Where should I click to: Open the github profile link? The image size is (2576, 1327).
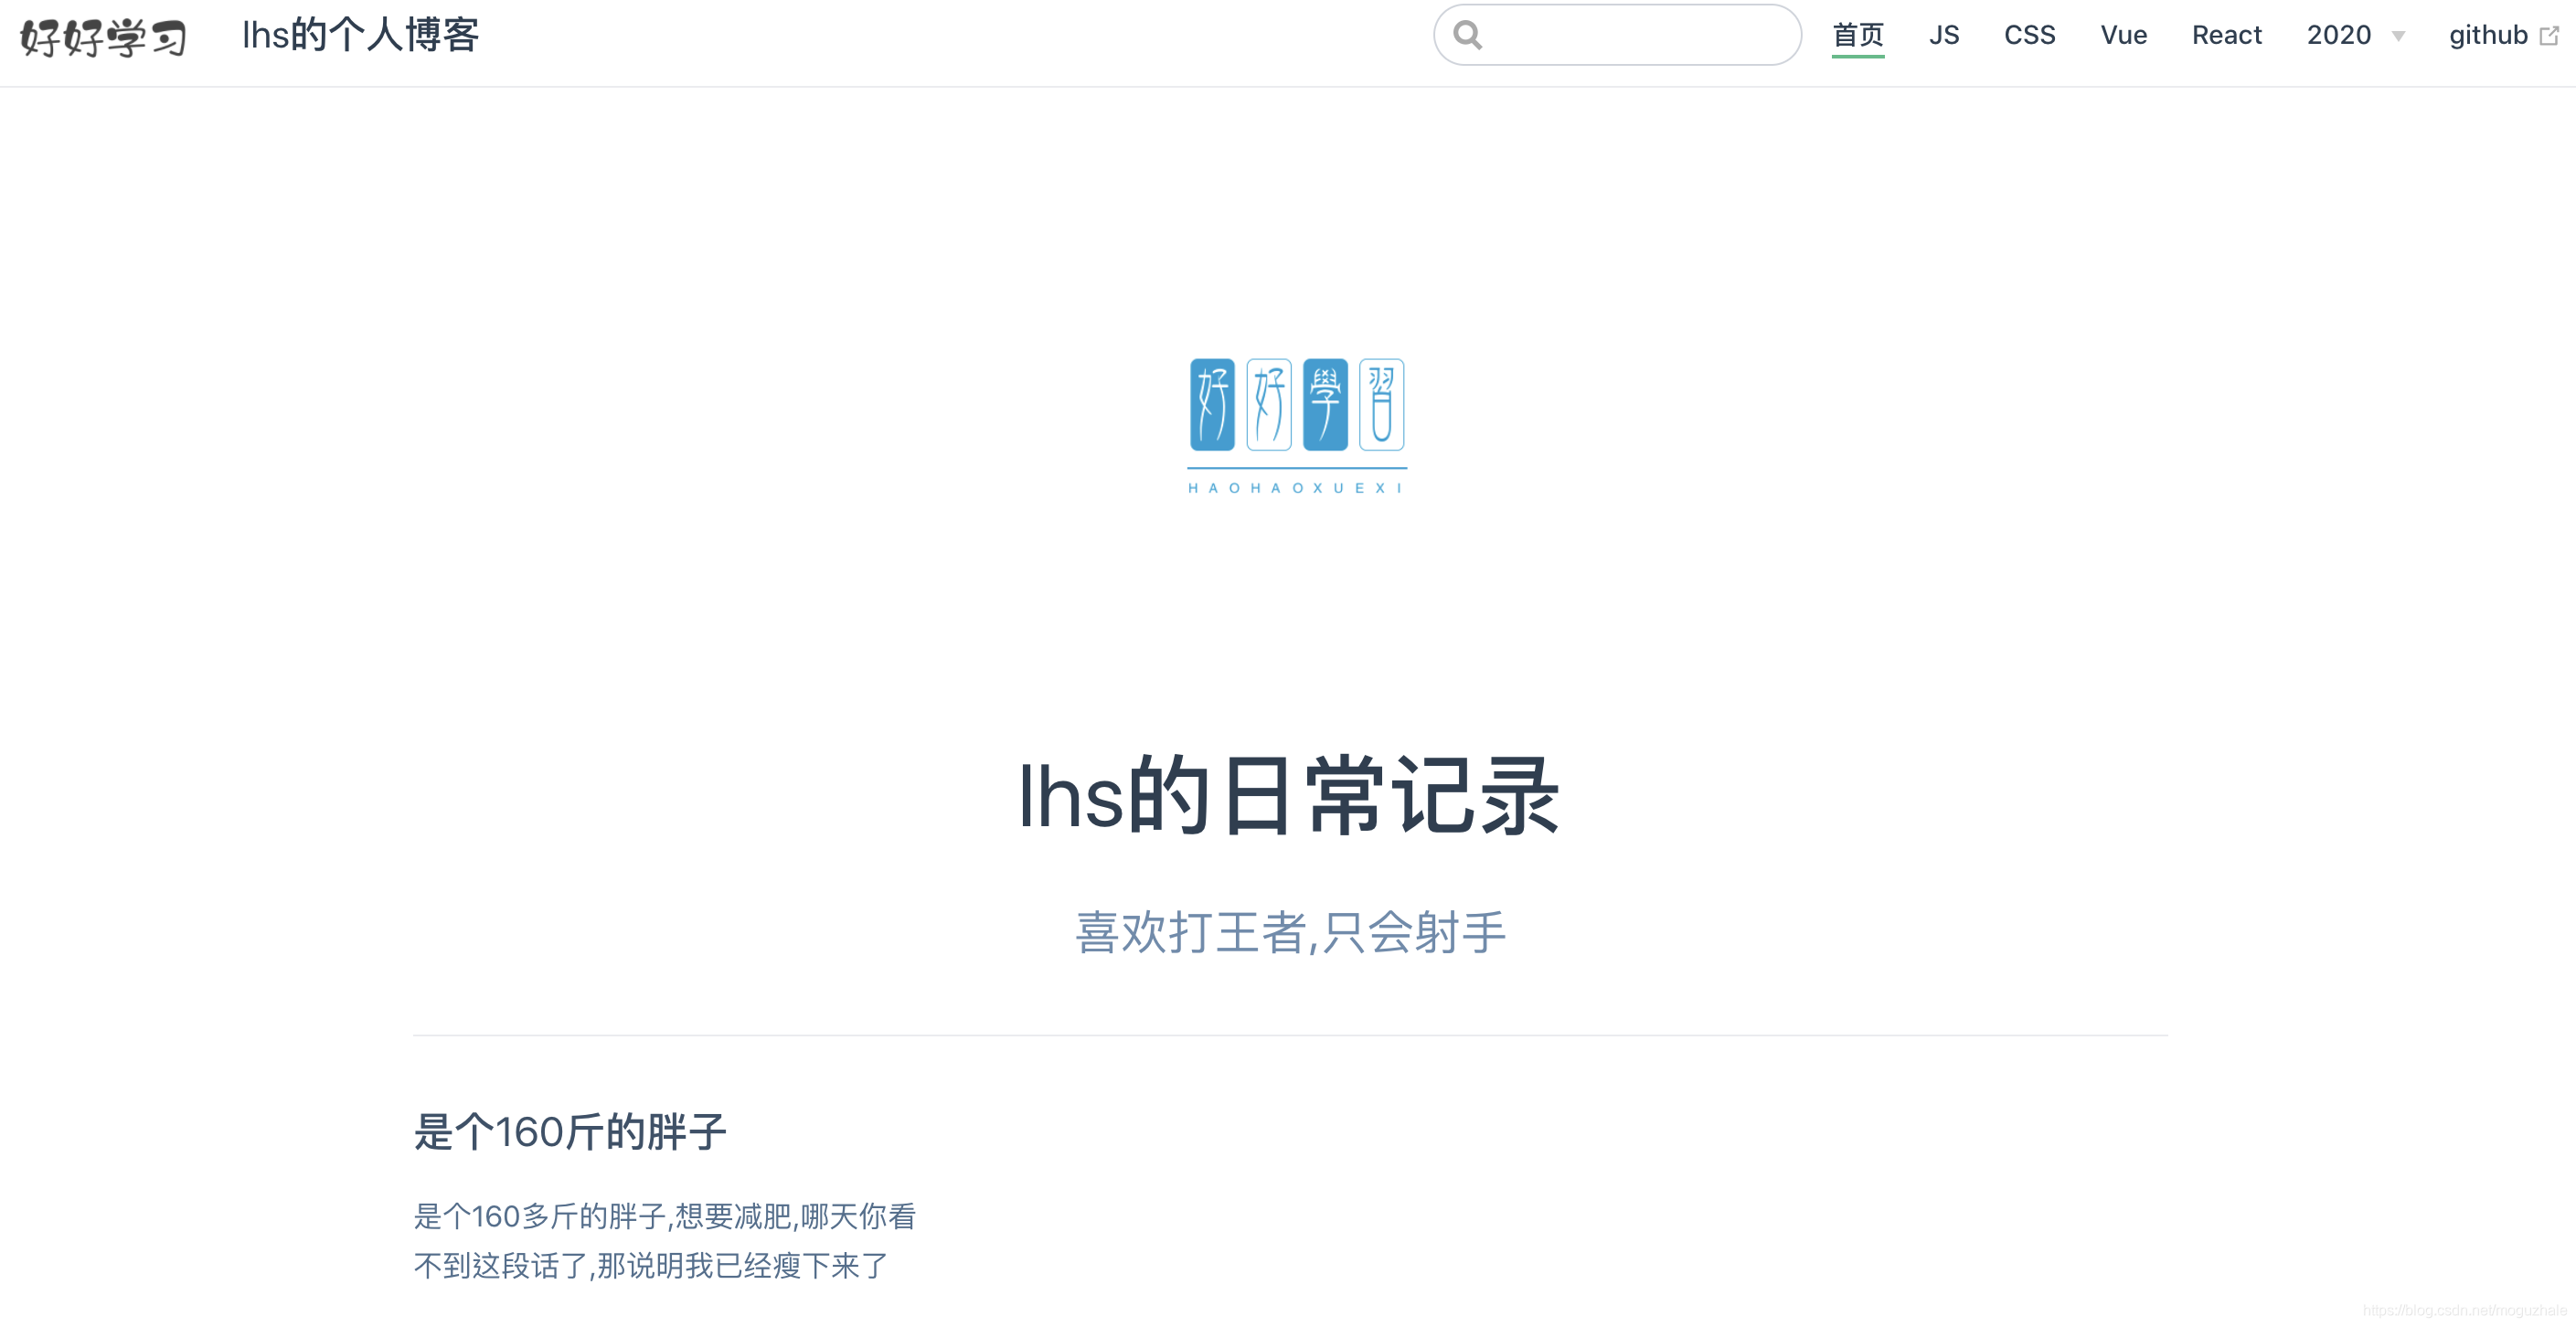[2490, 35]
